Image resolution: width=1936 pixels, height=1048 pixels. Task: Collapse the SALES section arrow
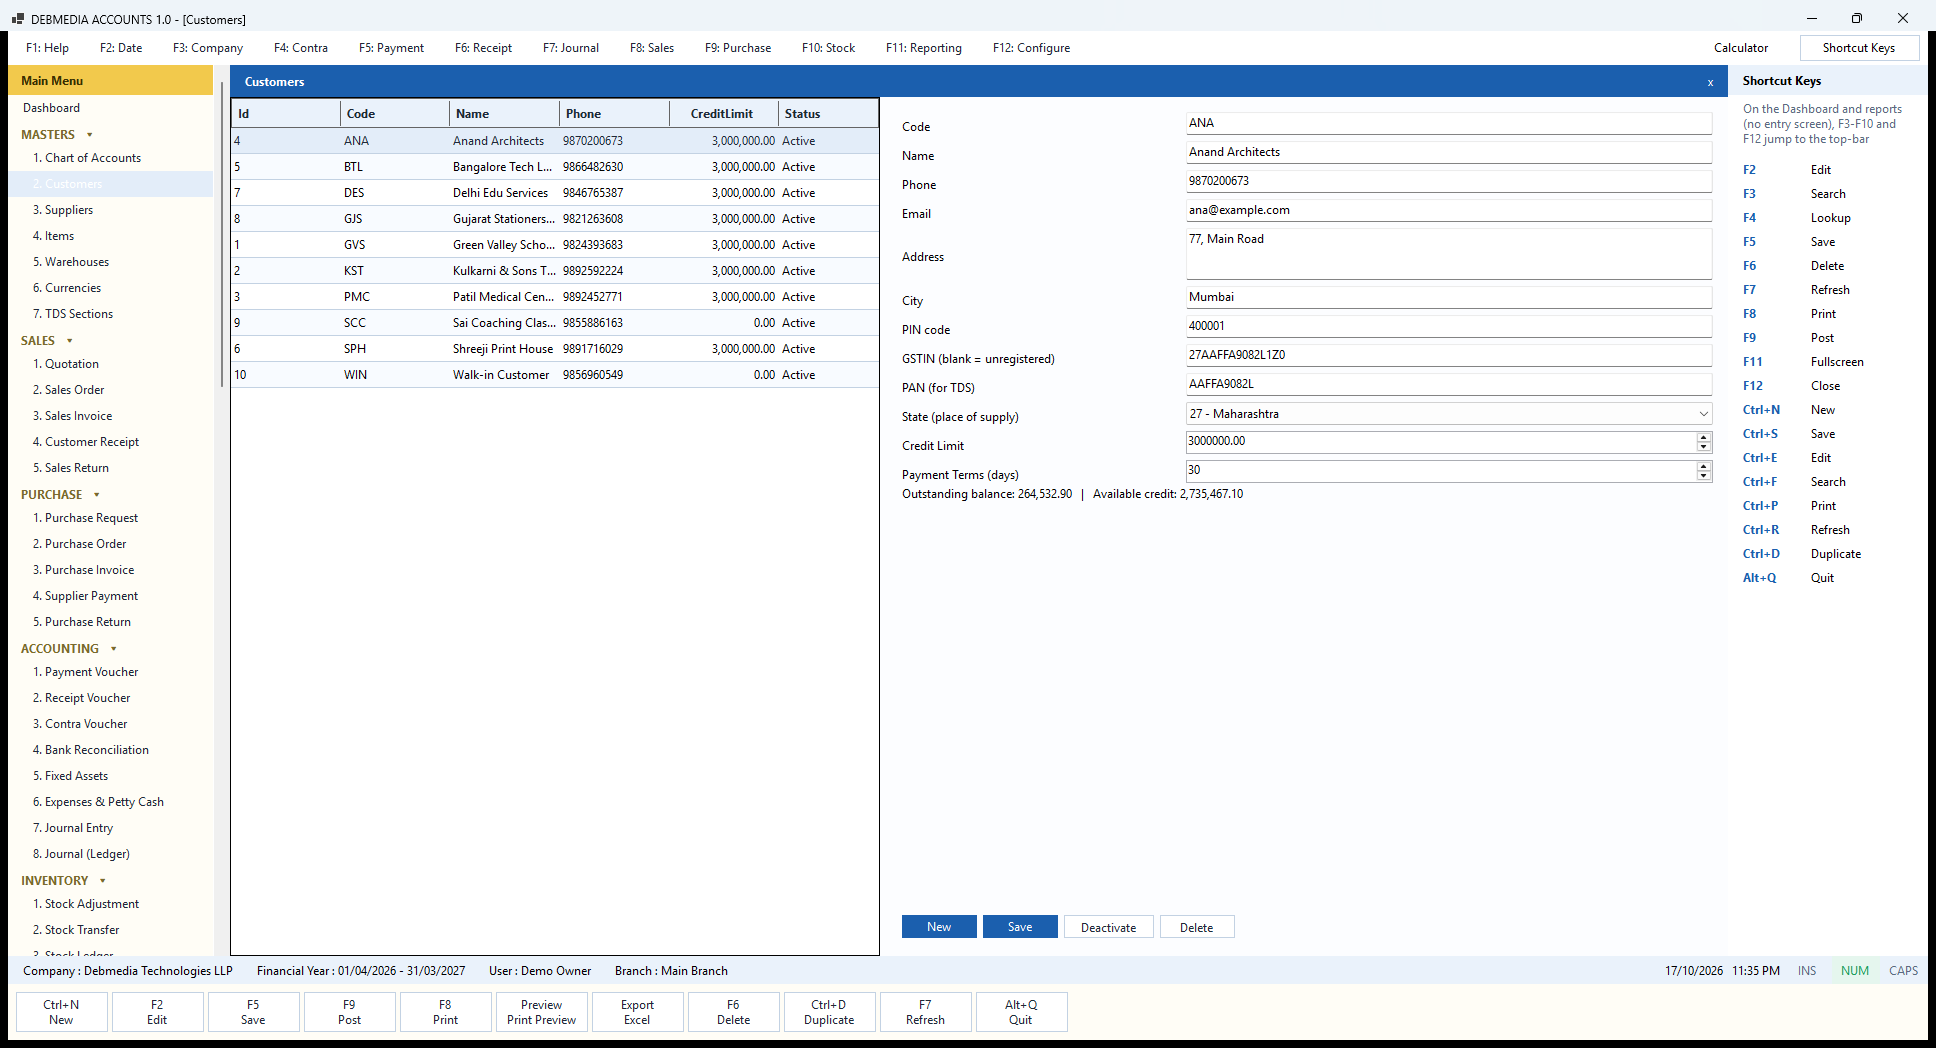[70, 341]
